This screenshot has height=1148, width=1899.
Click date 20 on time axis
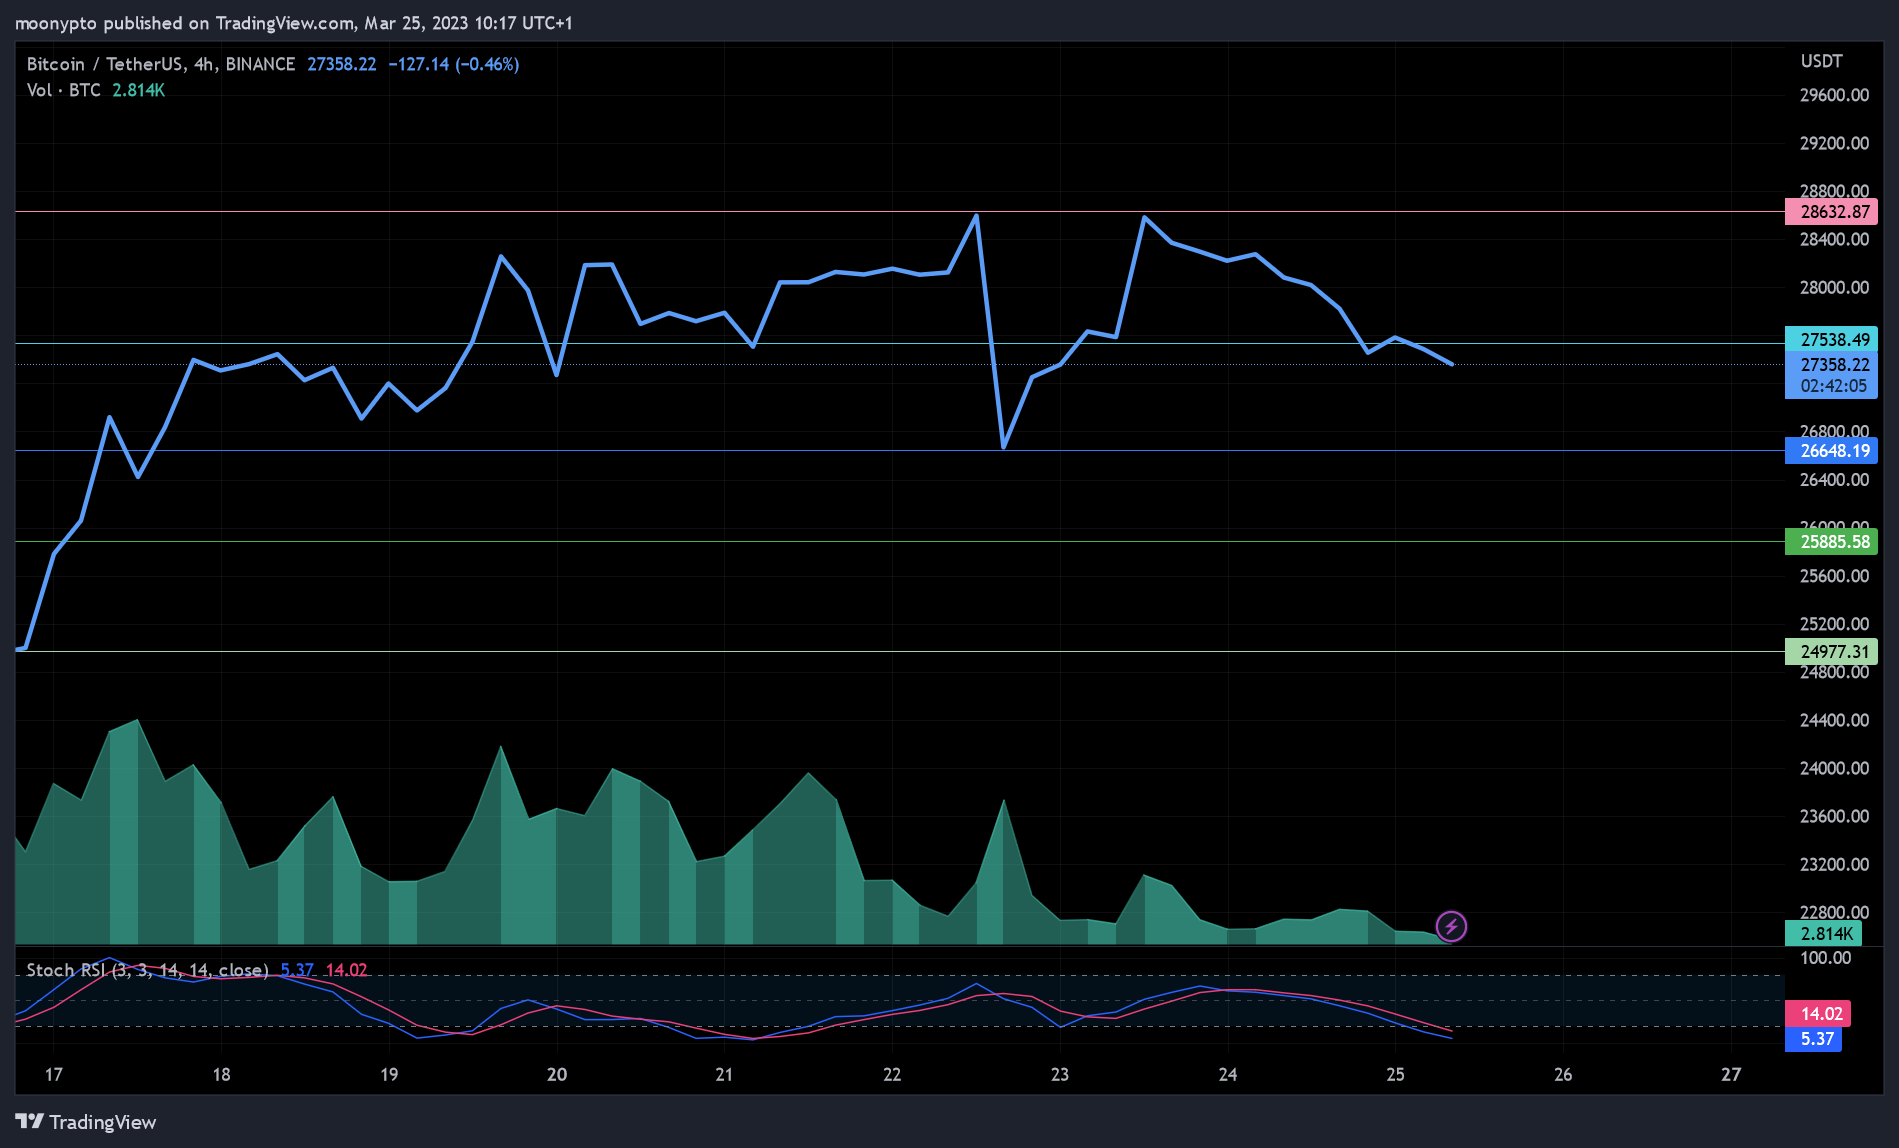pos(557,1075)
